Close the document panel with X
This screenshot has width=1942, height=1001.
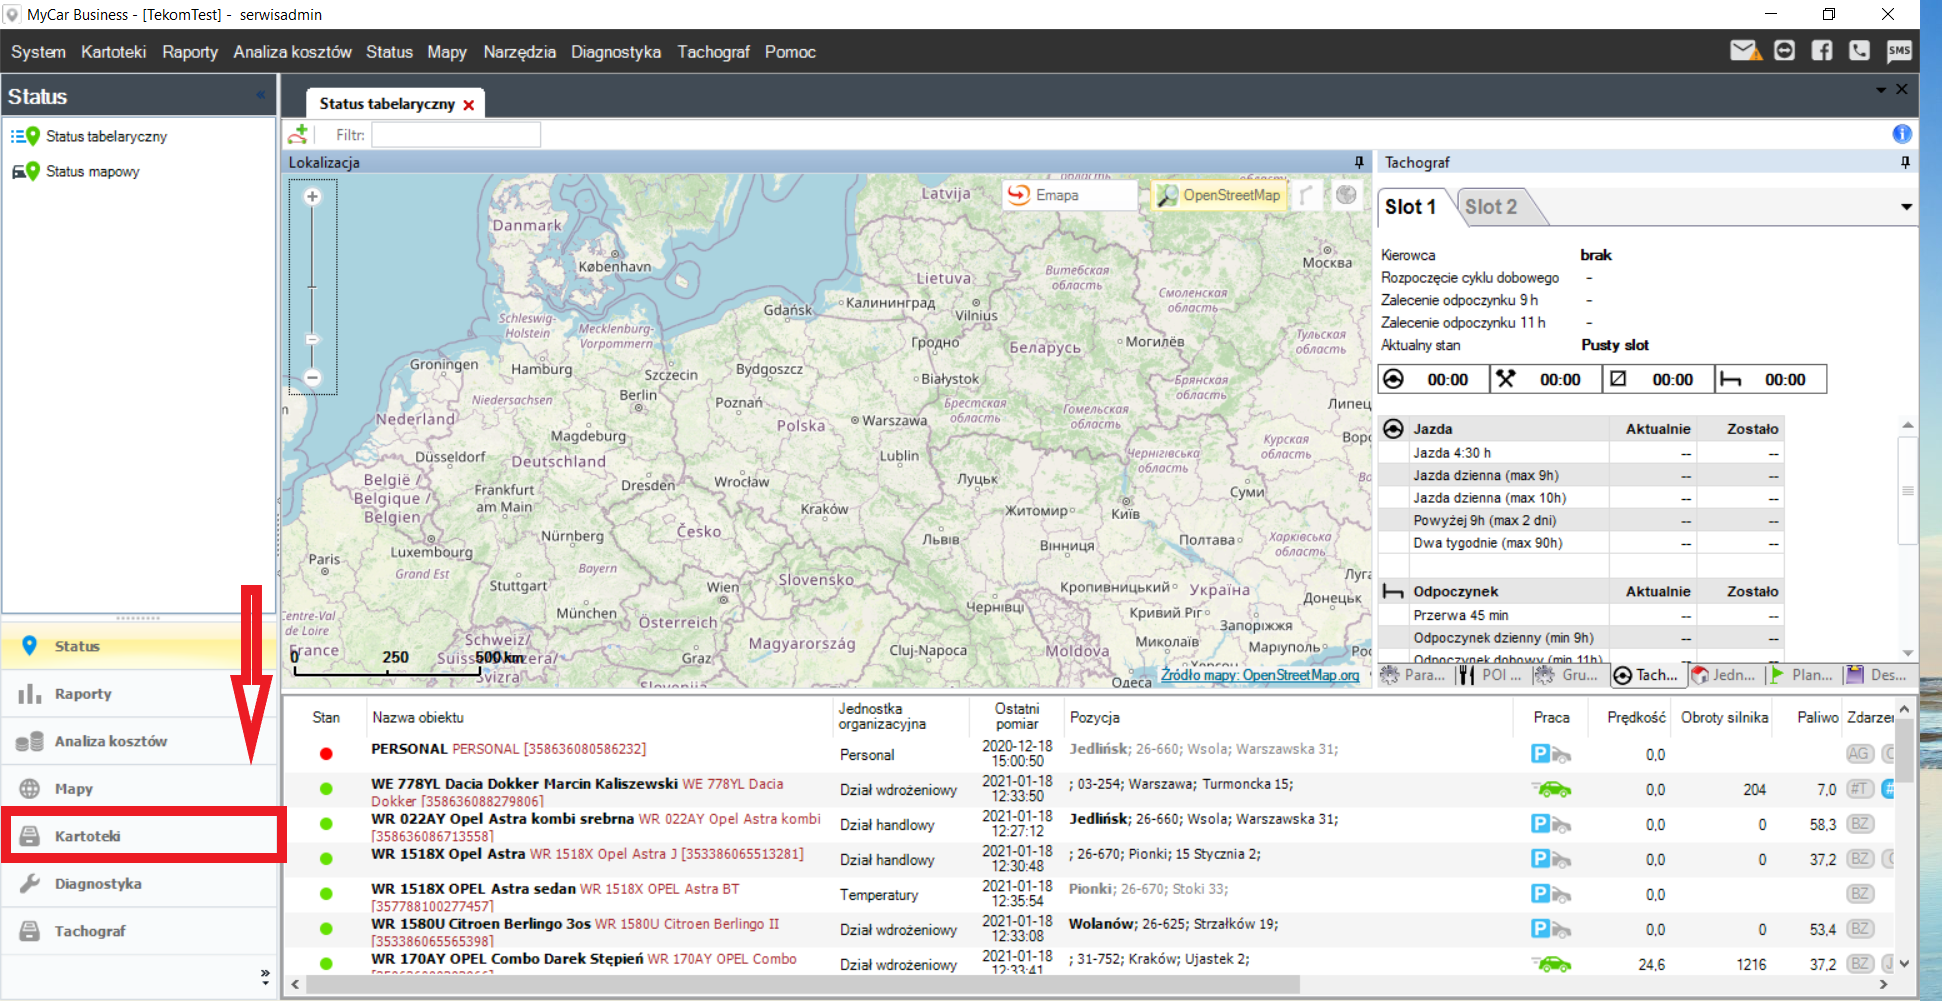pyautogui.click(x=1902, y=89)
